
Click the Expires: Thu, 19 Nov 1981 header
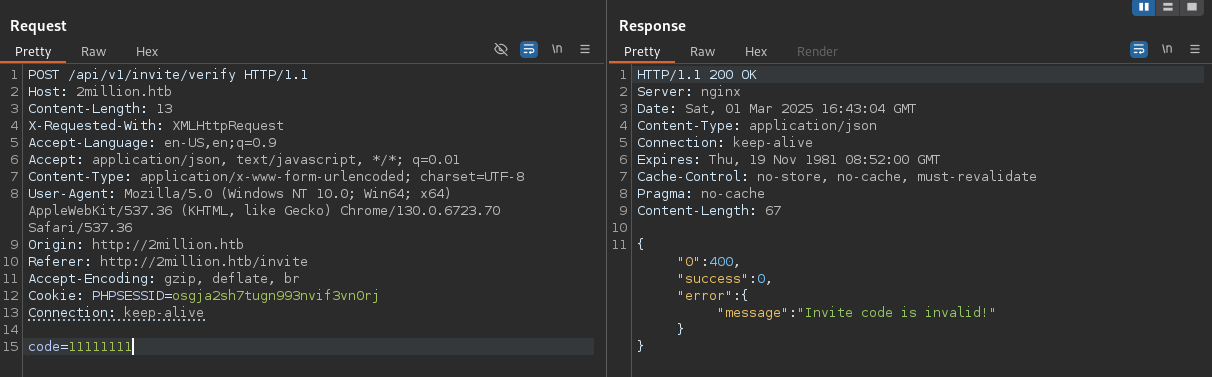click(x=789, y=159)
